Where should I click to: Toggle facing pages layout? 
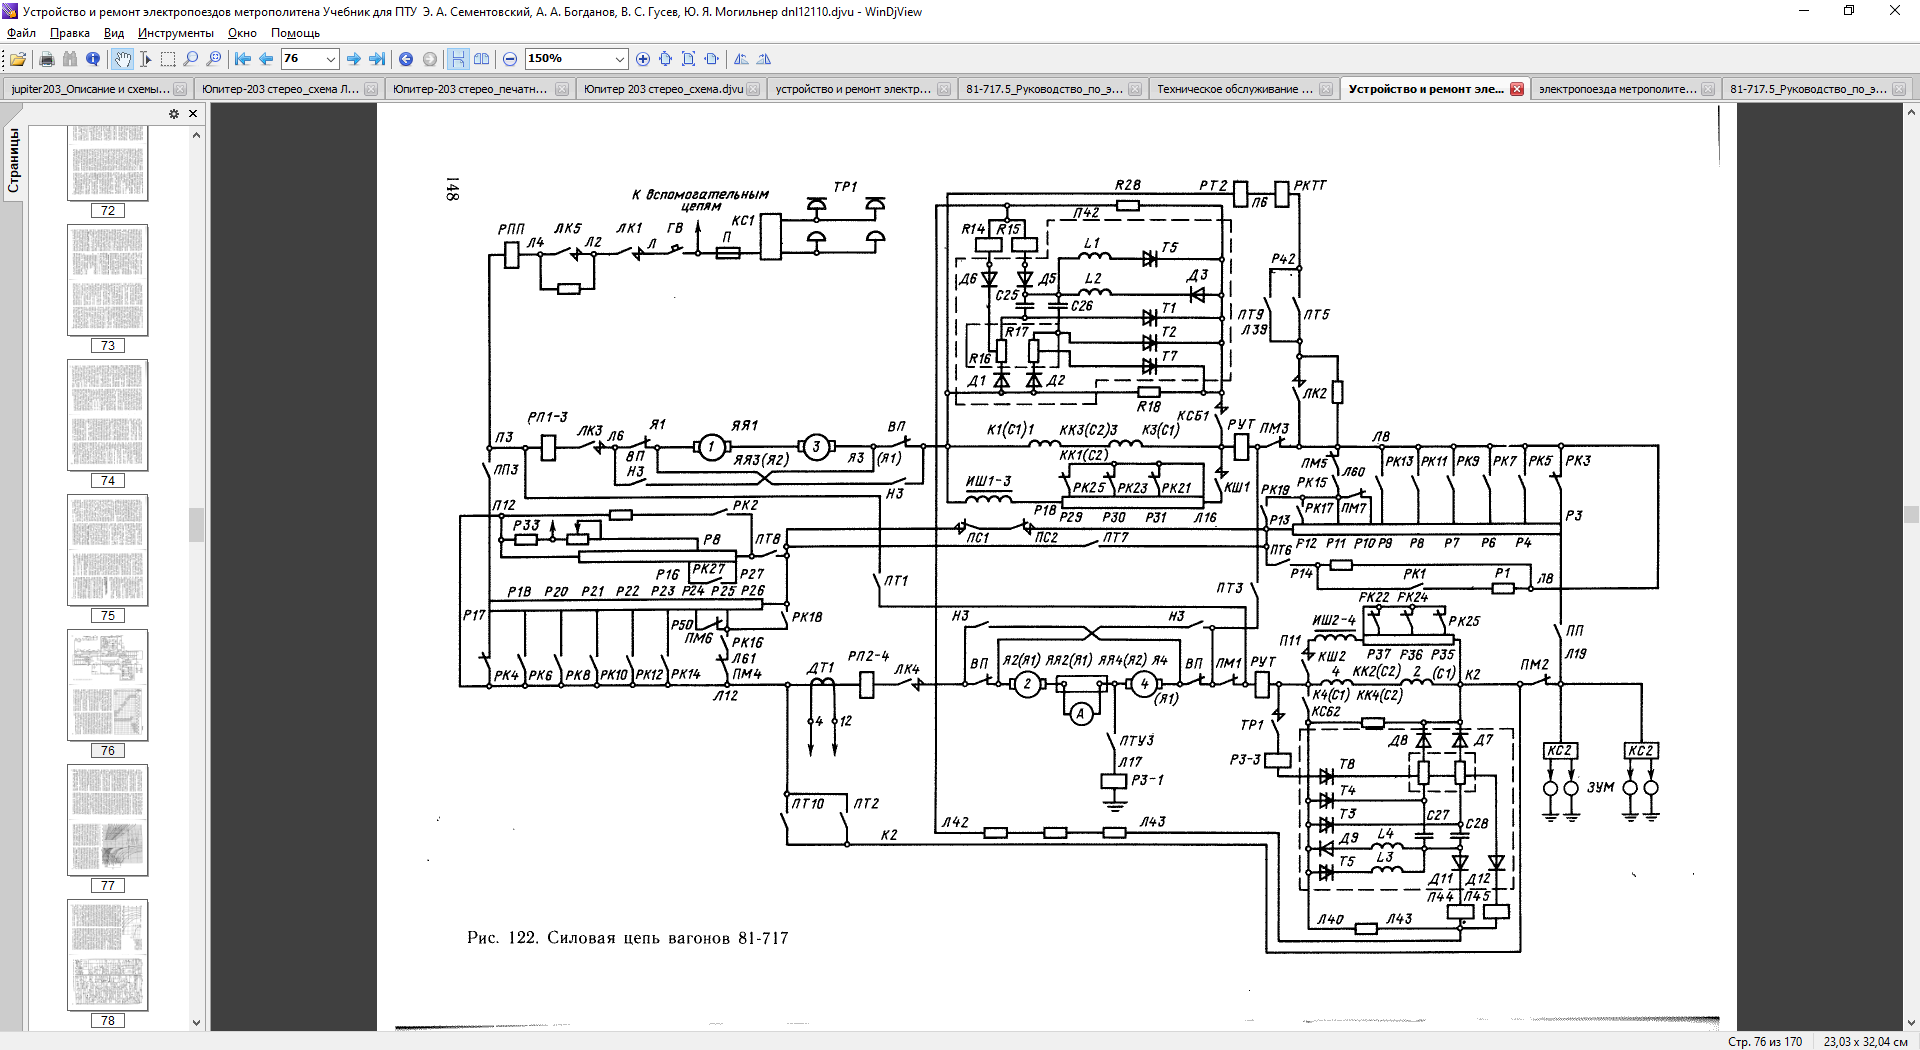tap(481, 59)
